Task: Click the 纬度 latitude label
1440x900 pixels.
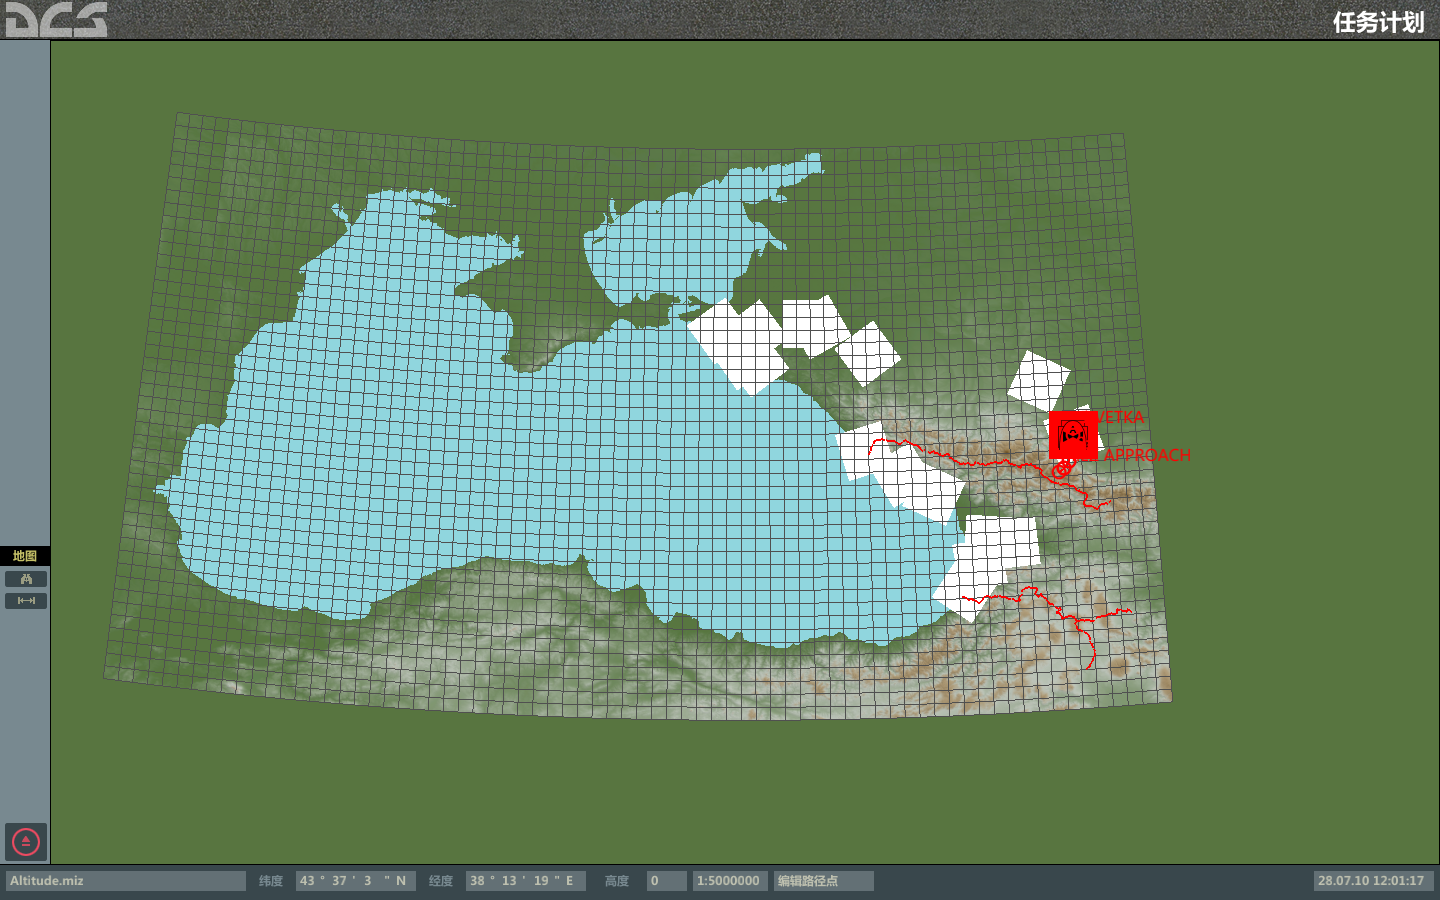Action: tap(270, 881)
